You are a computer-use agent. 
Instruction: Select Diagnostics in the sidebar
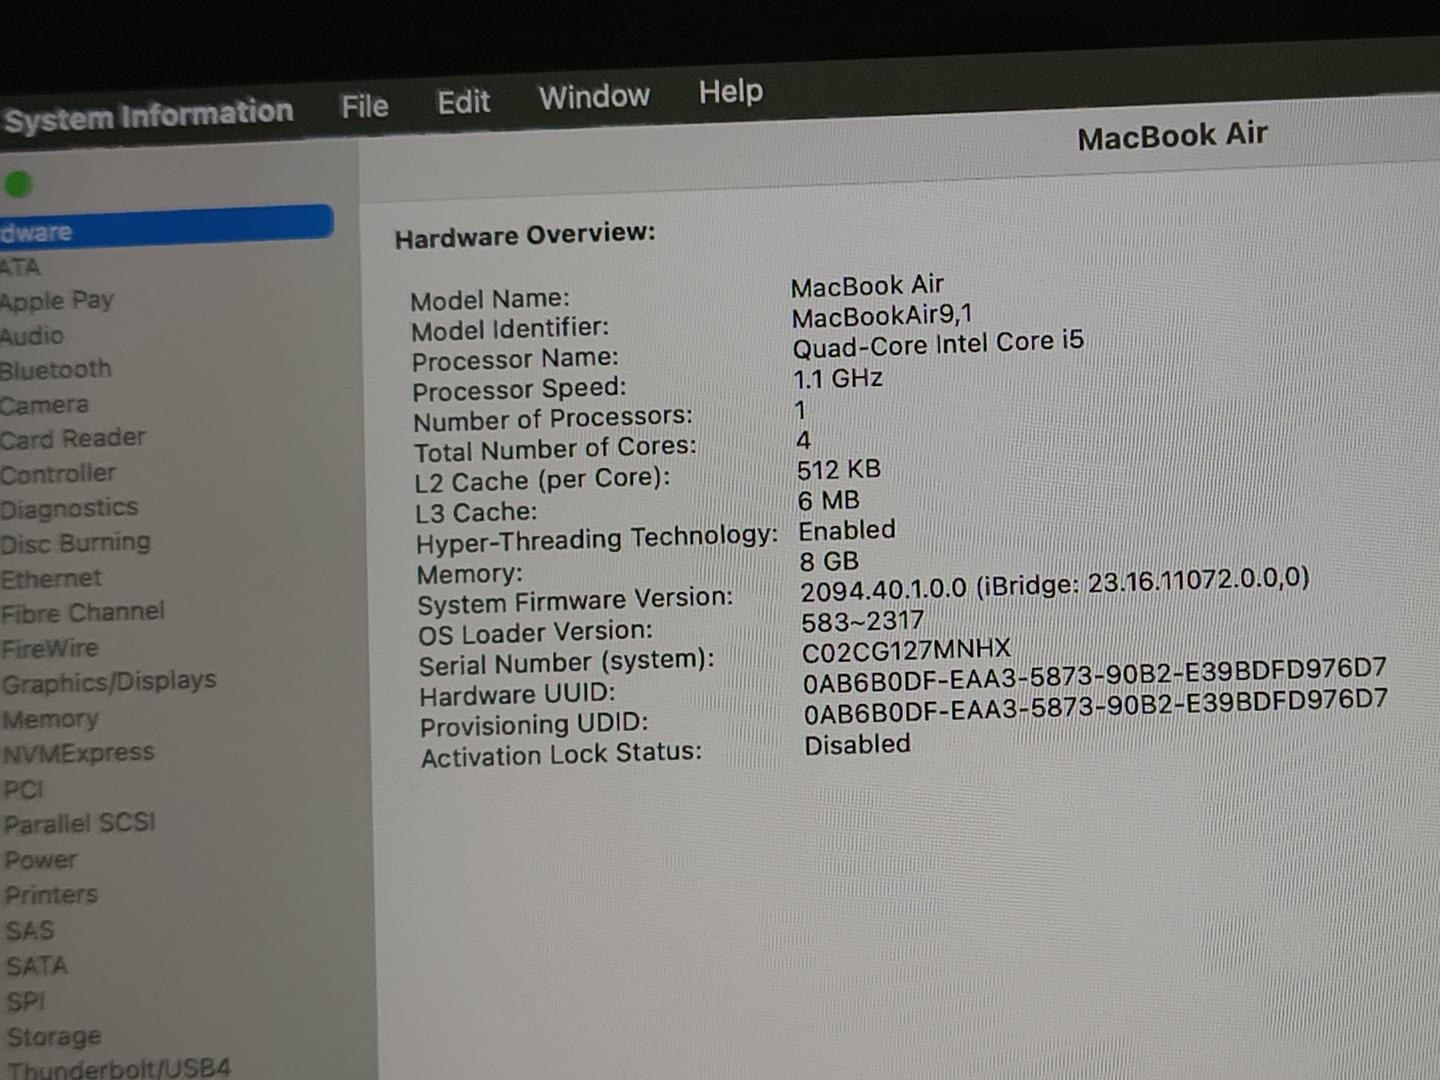69,508
